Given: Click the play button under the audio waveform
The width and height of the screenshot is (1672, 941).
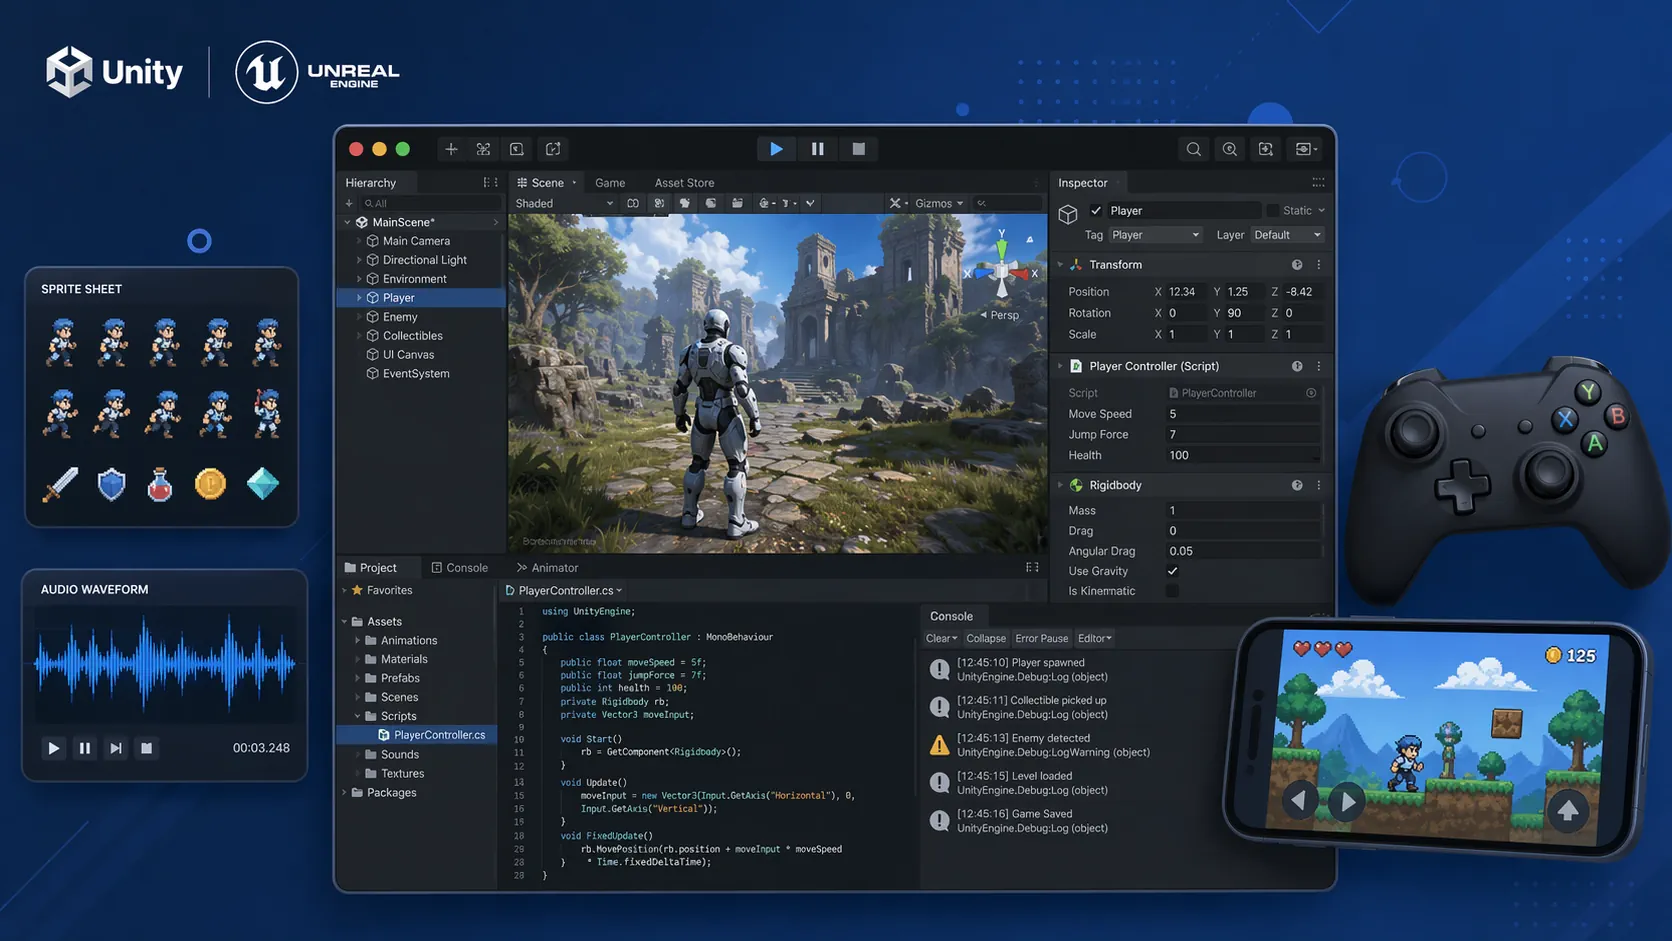Looking at the screenshot, I should [54, 748].
